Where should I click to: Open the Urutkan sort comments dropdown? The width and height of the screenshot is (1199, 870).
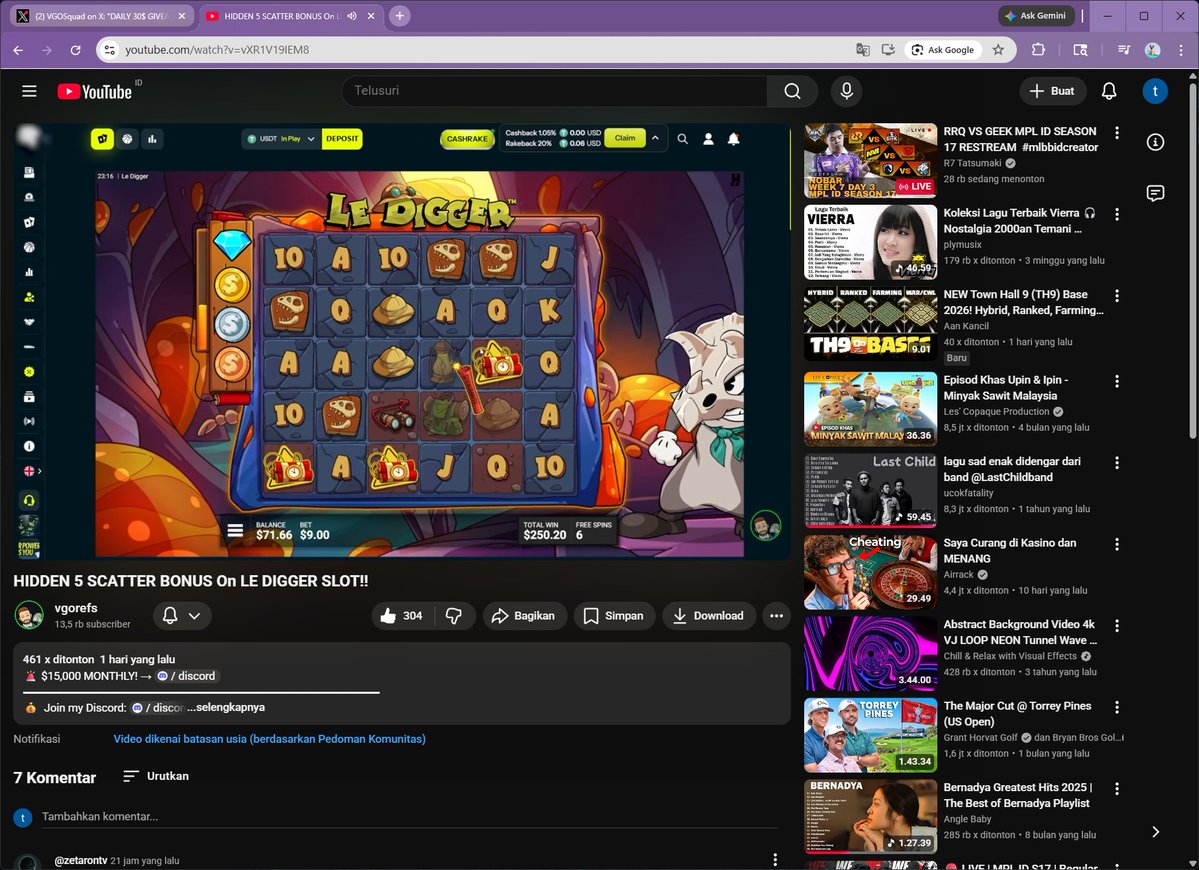[156, 776]
